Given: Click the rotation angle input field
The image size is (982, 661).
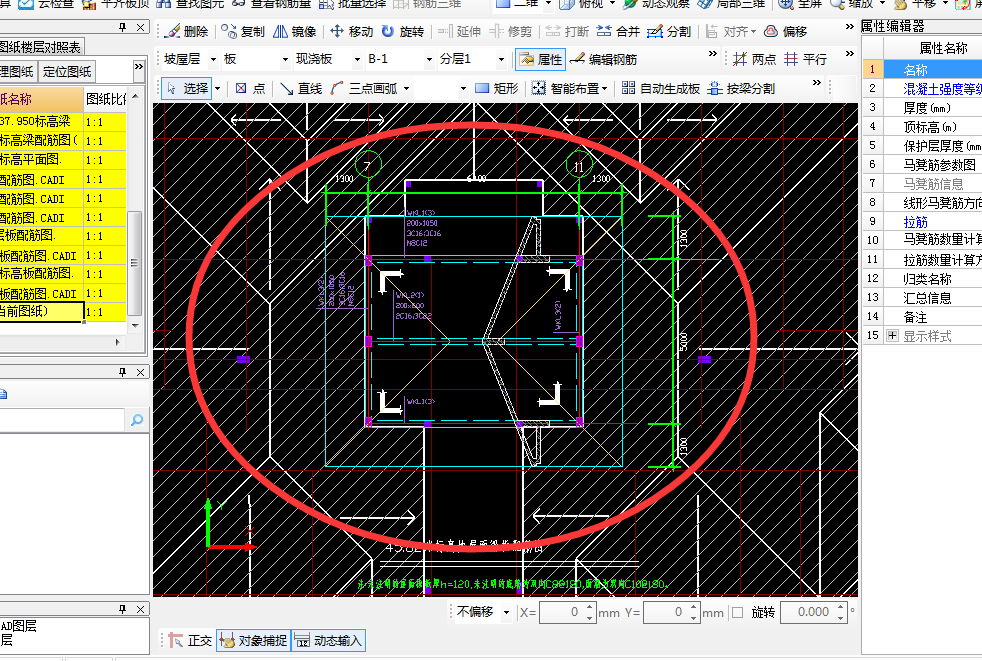Looking at the screenshot, I should (807, 612).
